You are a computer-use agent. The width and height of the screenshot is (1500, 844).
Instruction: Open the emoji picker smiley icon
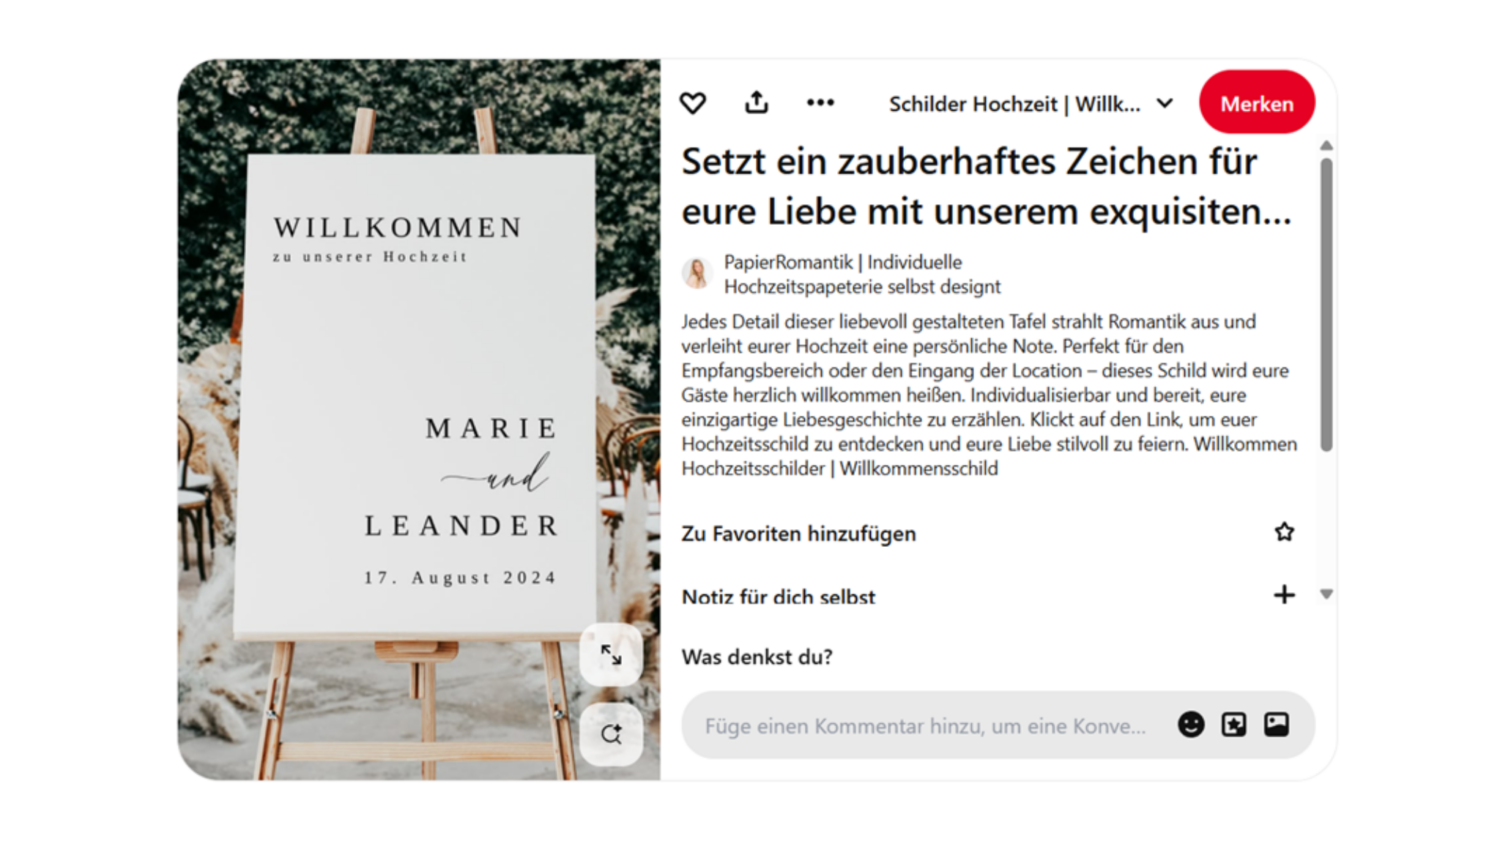point(1191,725)
